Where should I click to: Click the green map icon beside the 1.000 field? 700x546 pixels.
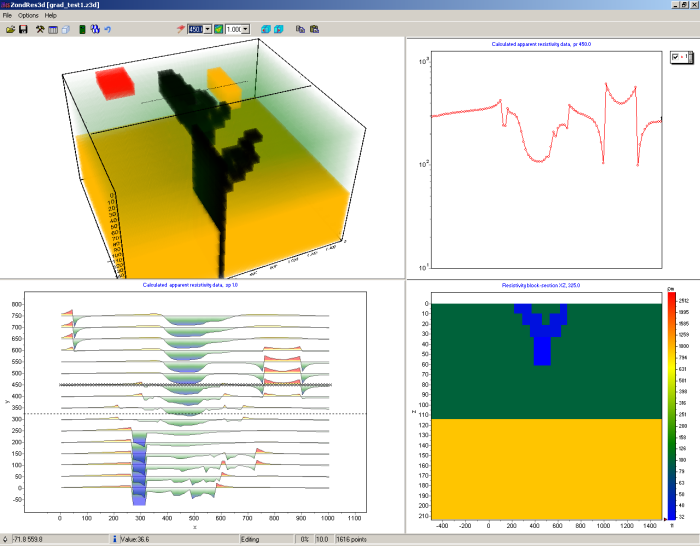pyautogui.click(x=218, y=30)
